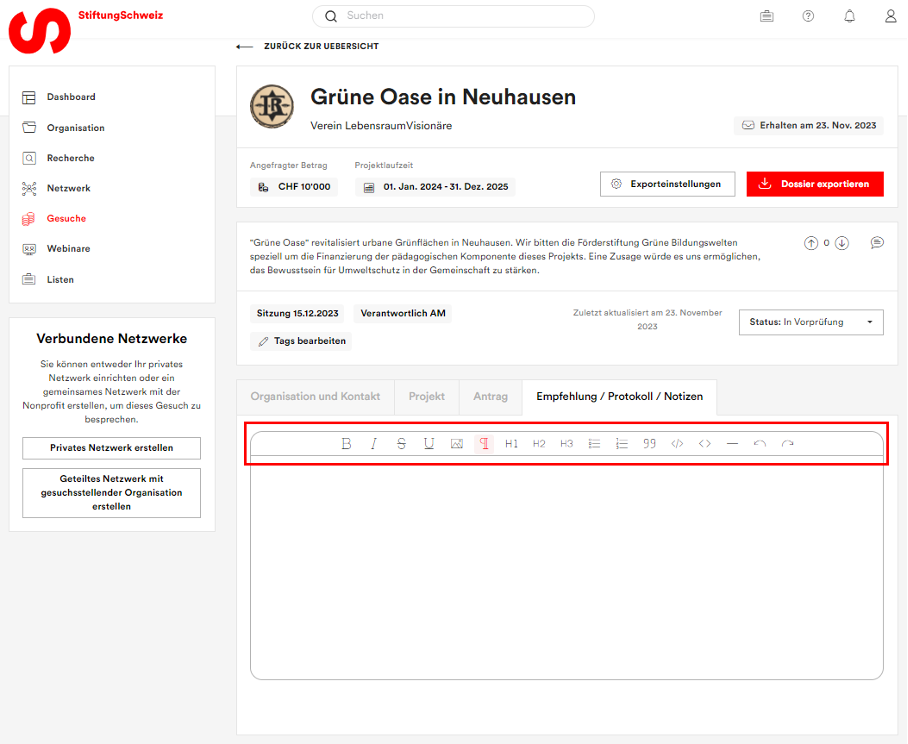The width and height of the screenshot is (908, 744).
Task: Click the Dossier exportieren button
Action: 815,184
